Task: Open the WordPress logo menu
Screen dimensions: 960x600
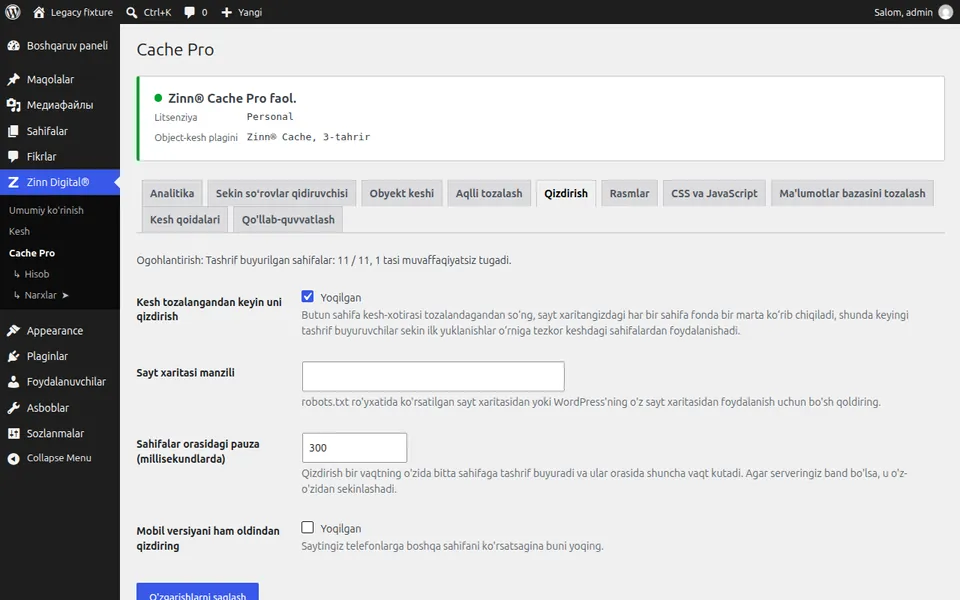Action: pyautogui.click(x=13, y=12)
